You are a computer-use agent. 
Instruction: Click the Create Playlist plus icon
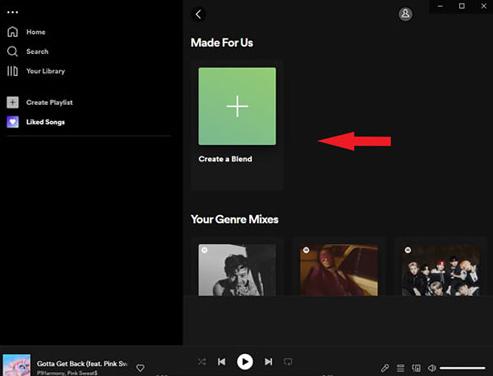pyautogui.click(x=13, y=102)
